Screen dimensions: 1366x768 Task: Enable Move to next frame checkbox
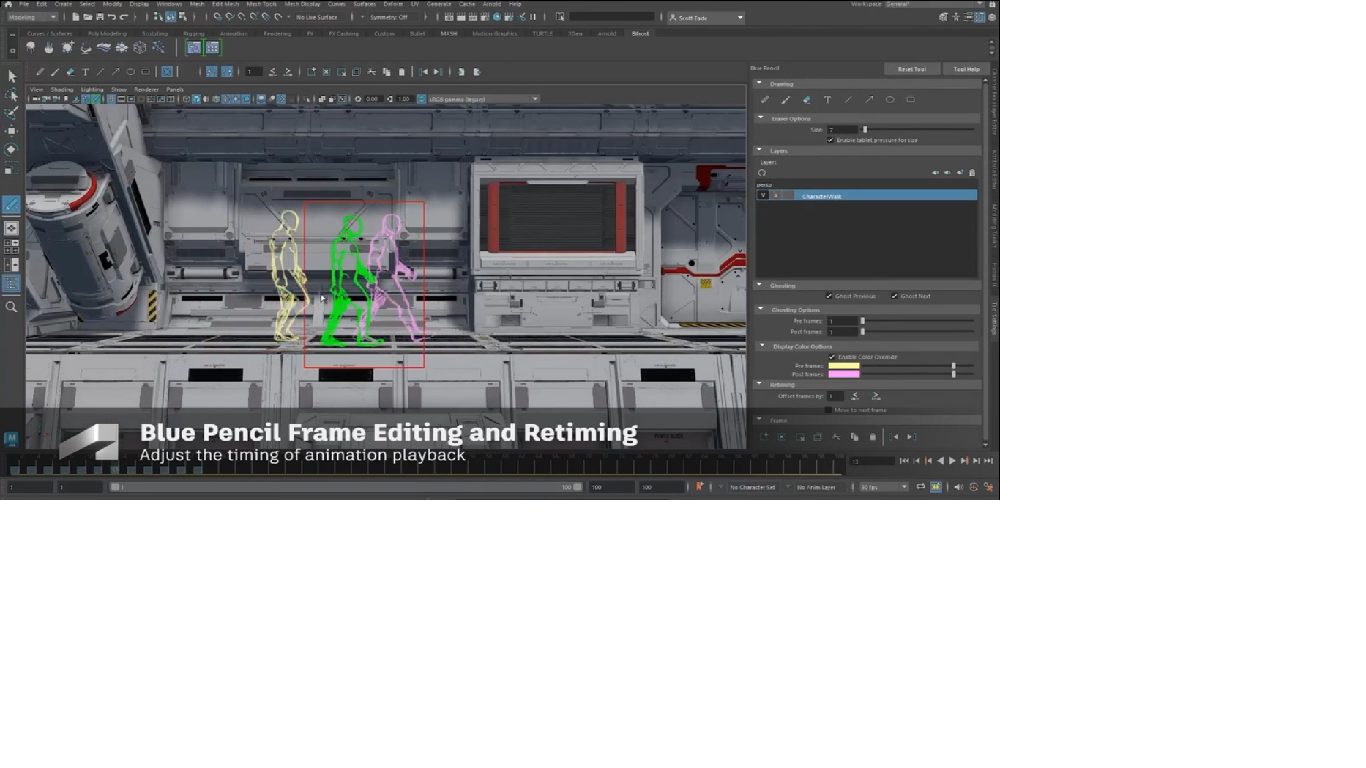pos(828,410)
